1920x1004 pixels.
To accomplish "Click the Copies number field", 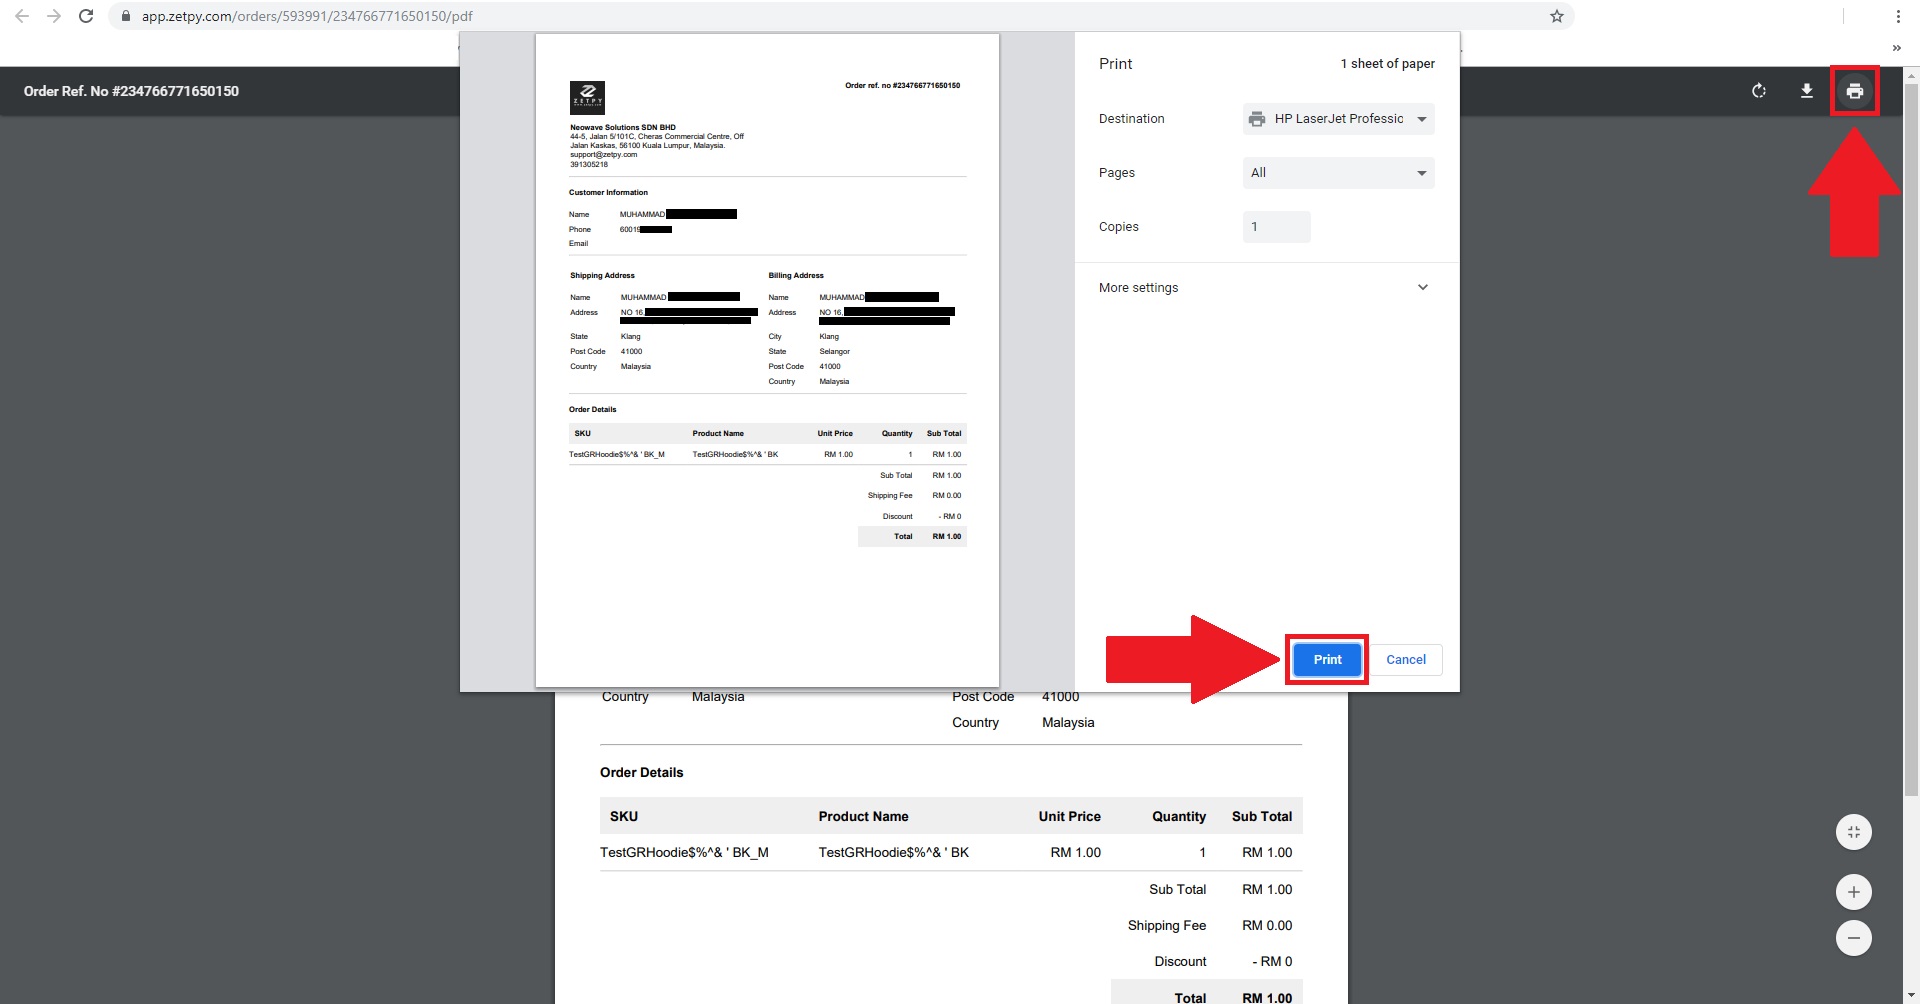I will click(1277, 227).
